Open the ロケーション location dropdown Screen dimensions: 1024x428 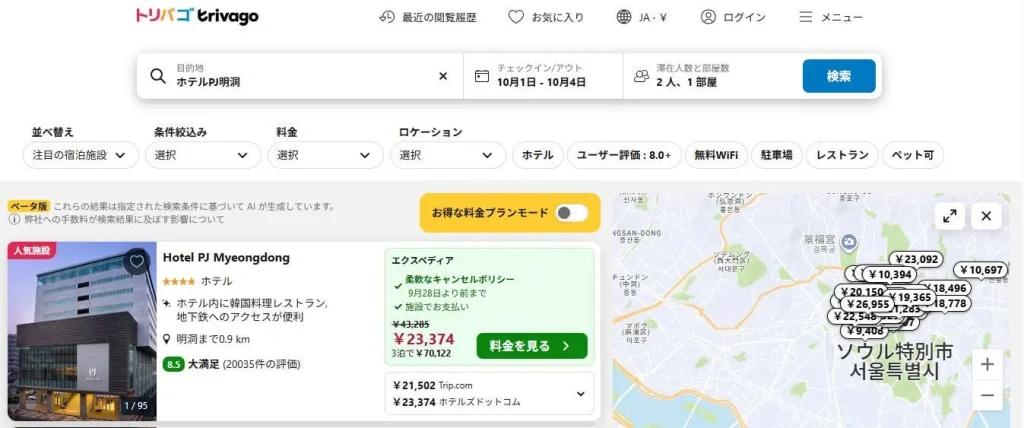coord(448,155)
